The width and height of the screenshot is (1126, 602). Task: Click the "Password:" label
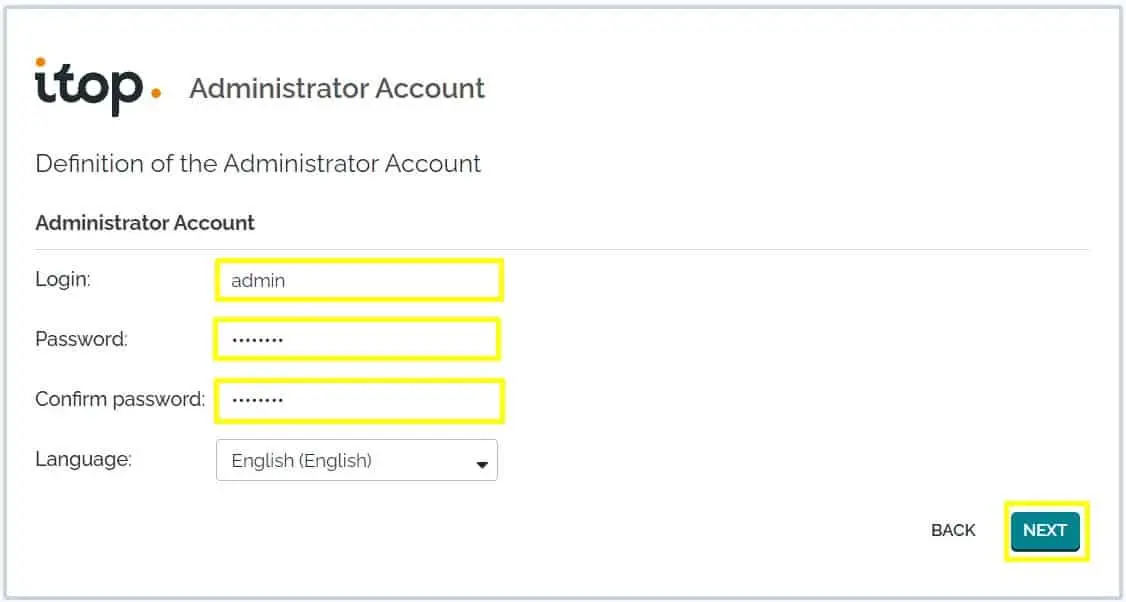point(81,339)
